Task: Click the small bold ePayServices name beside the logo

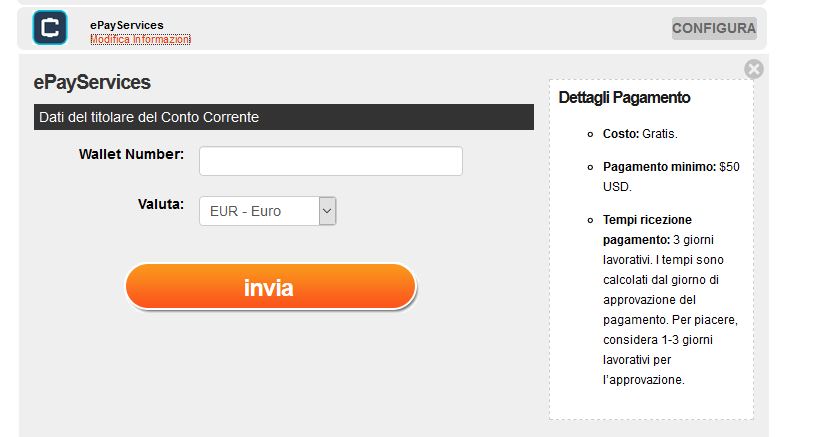Action: (x=126, y=25)
